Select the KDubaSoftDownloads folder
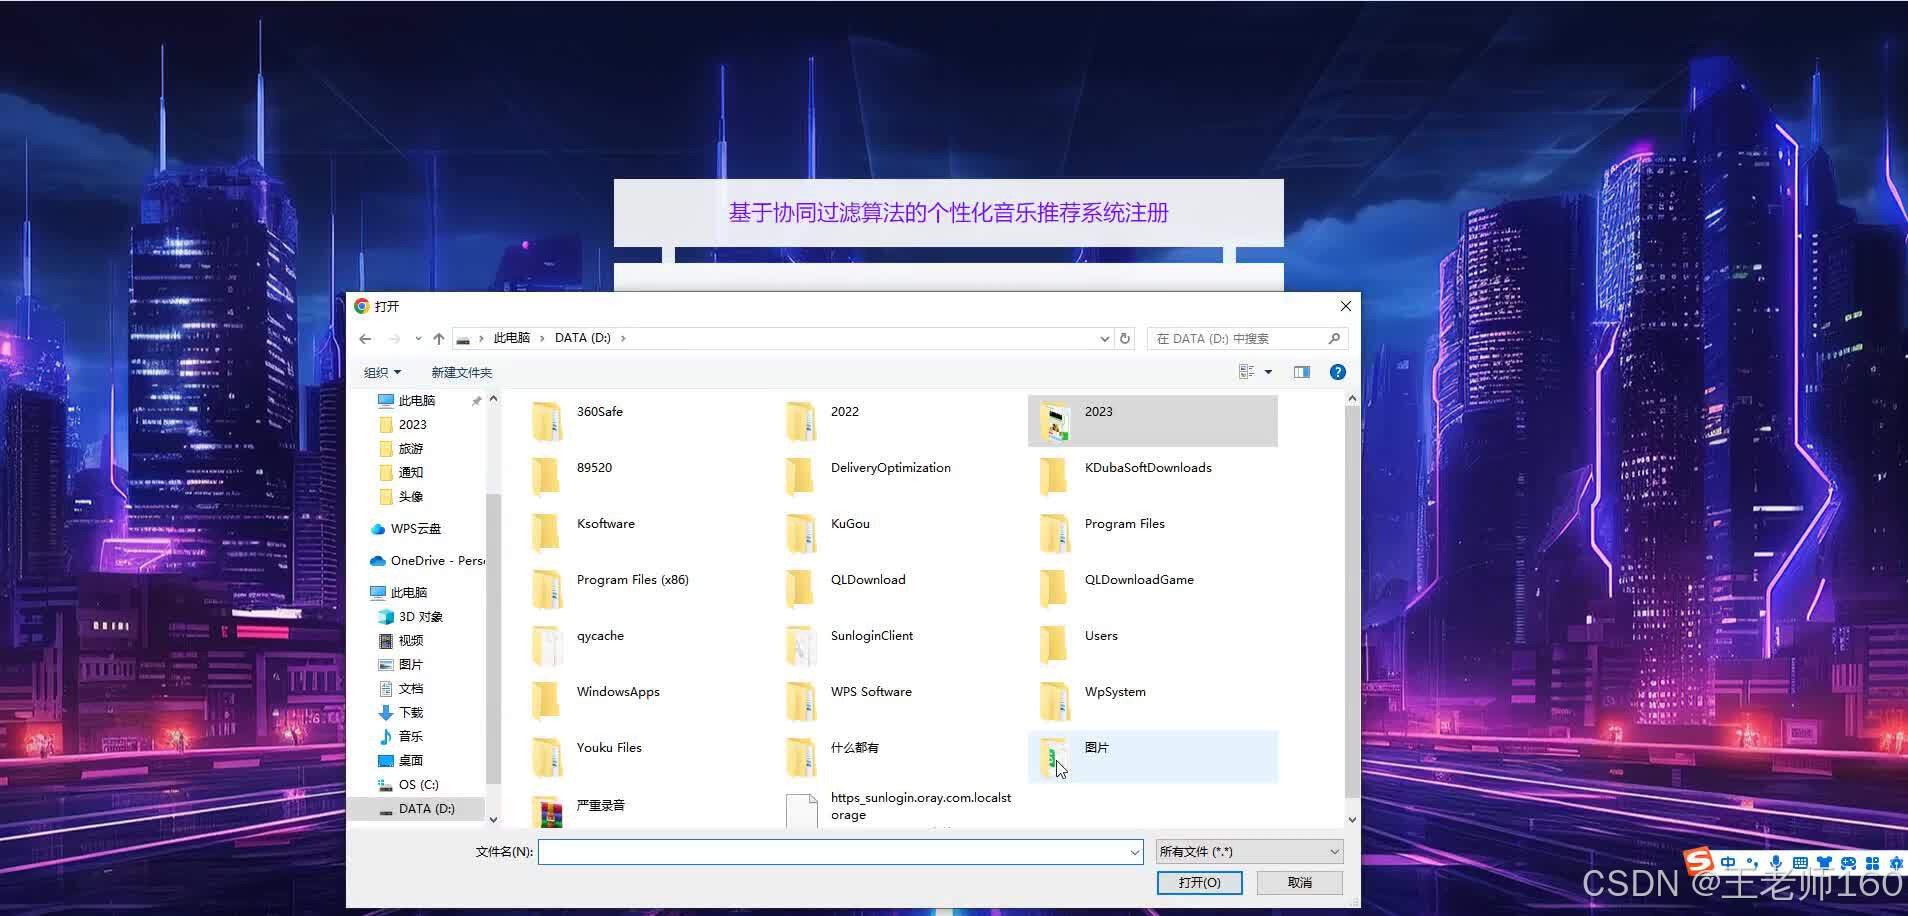 coord(1153,477)
